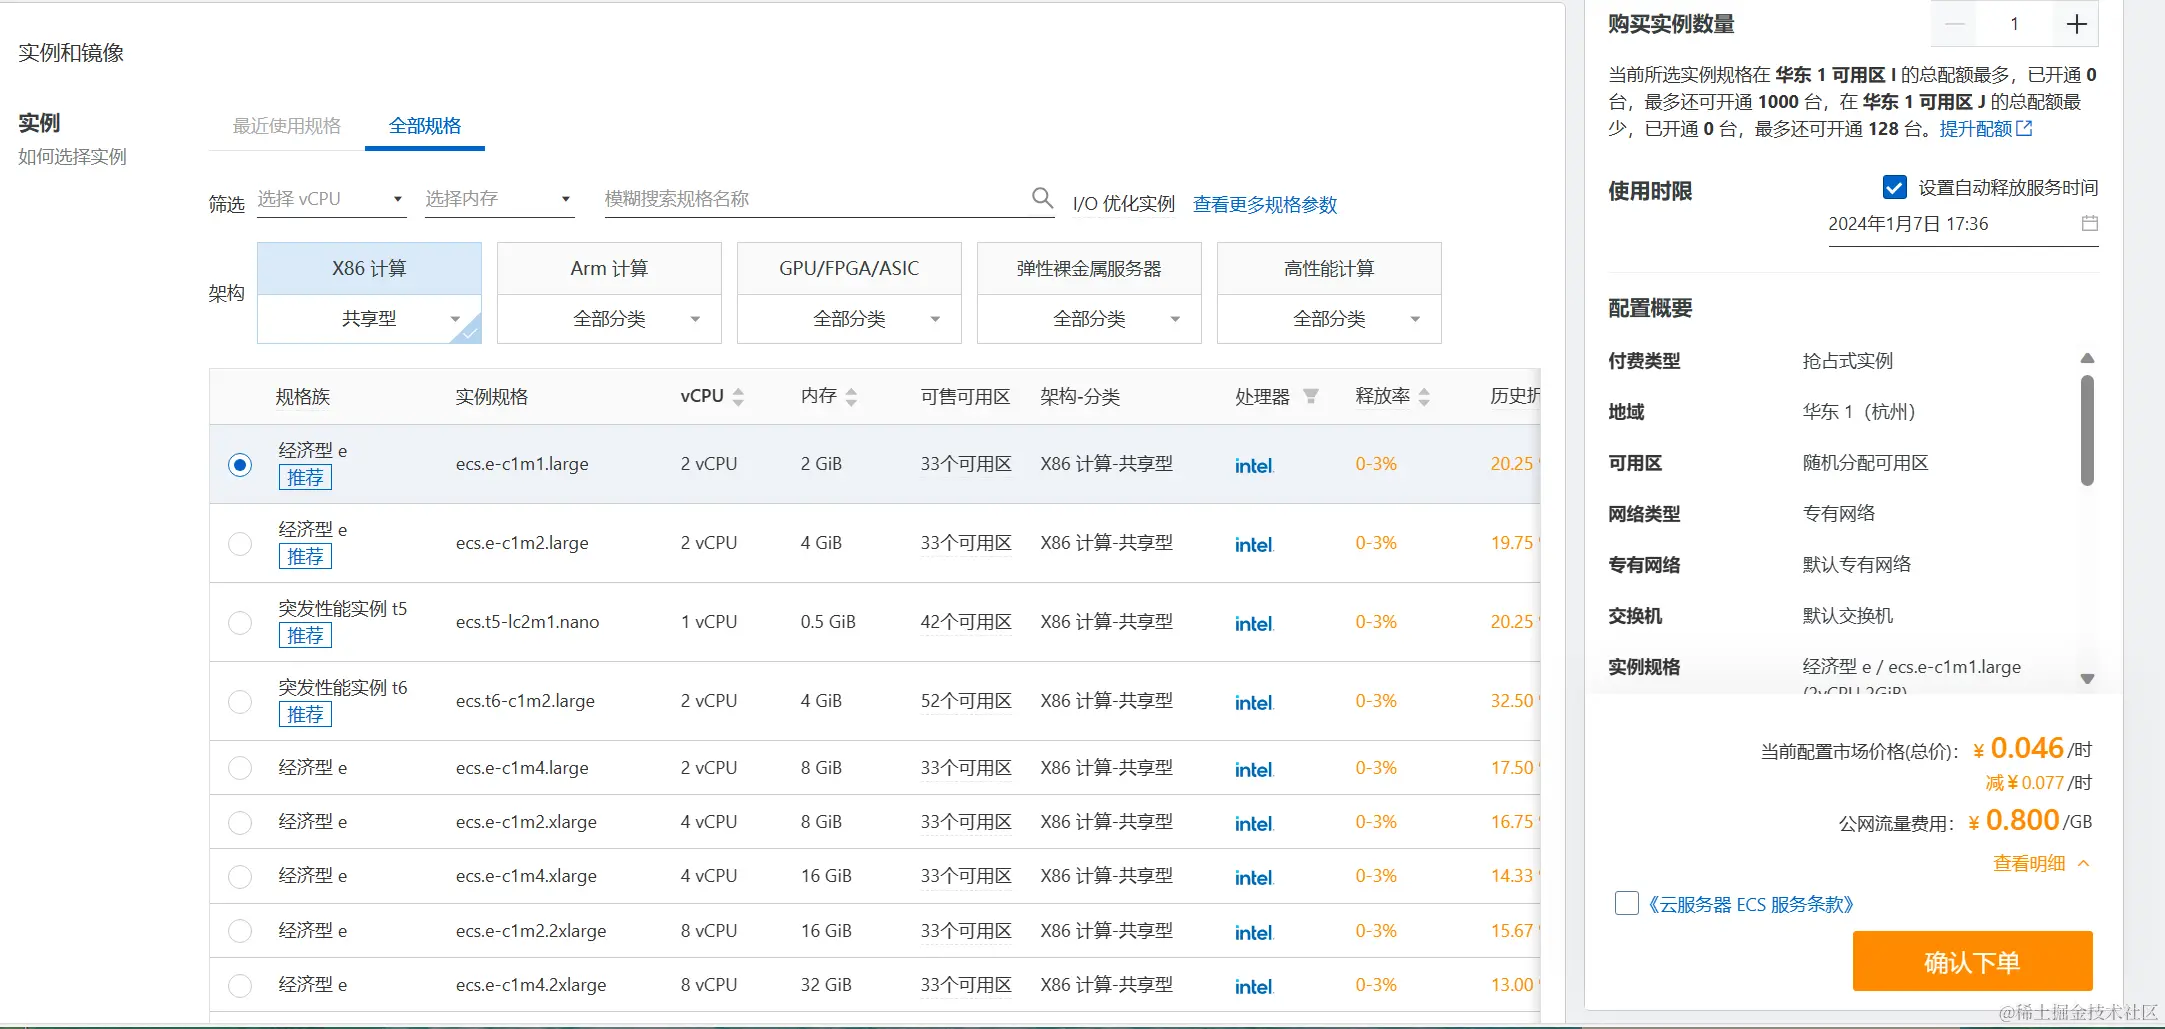Switch to 最近使用规格 tab

coord(287,126)
